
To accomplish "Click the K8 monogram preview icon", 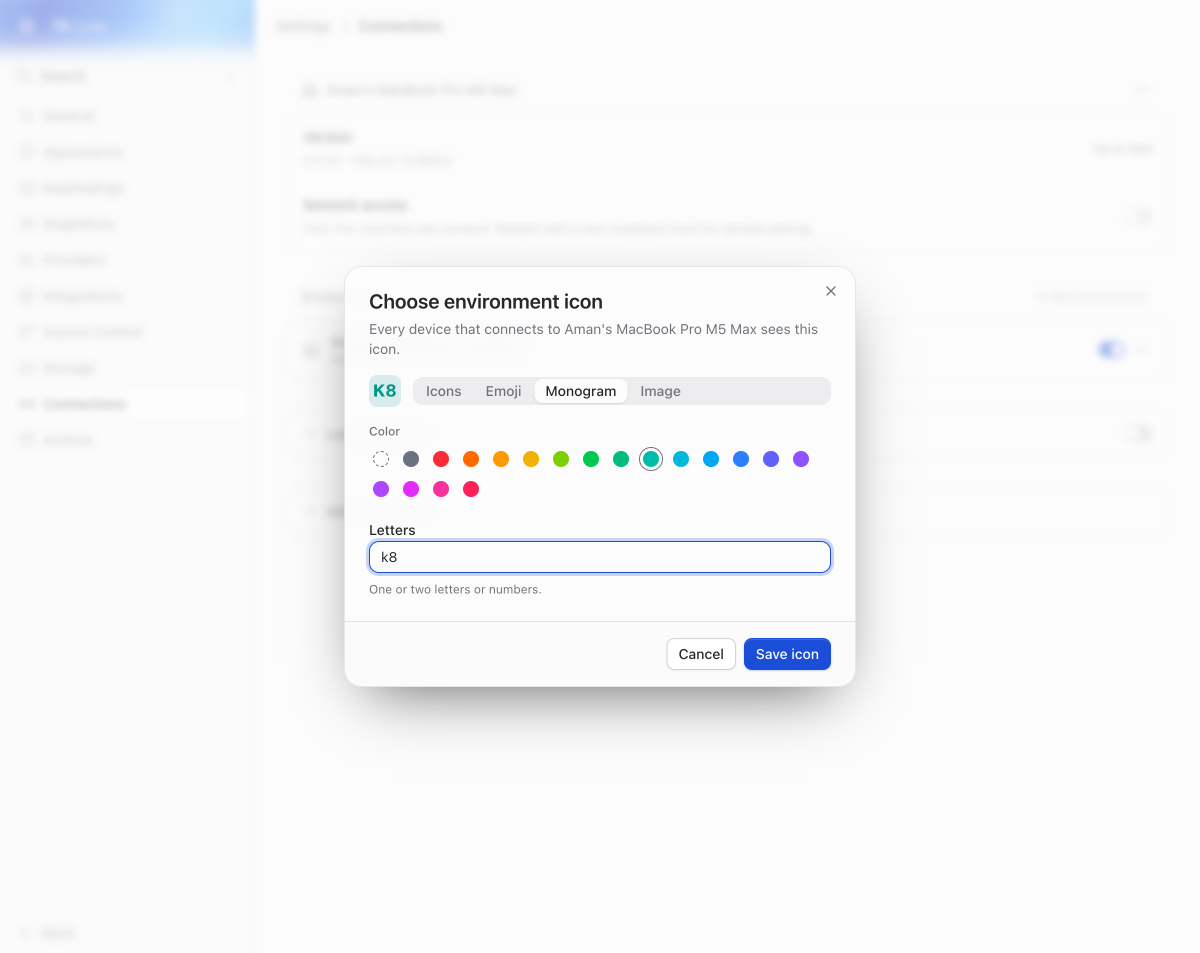I will [385, 391].
